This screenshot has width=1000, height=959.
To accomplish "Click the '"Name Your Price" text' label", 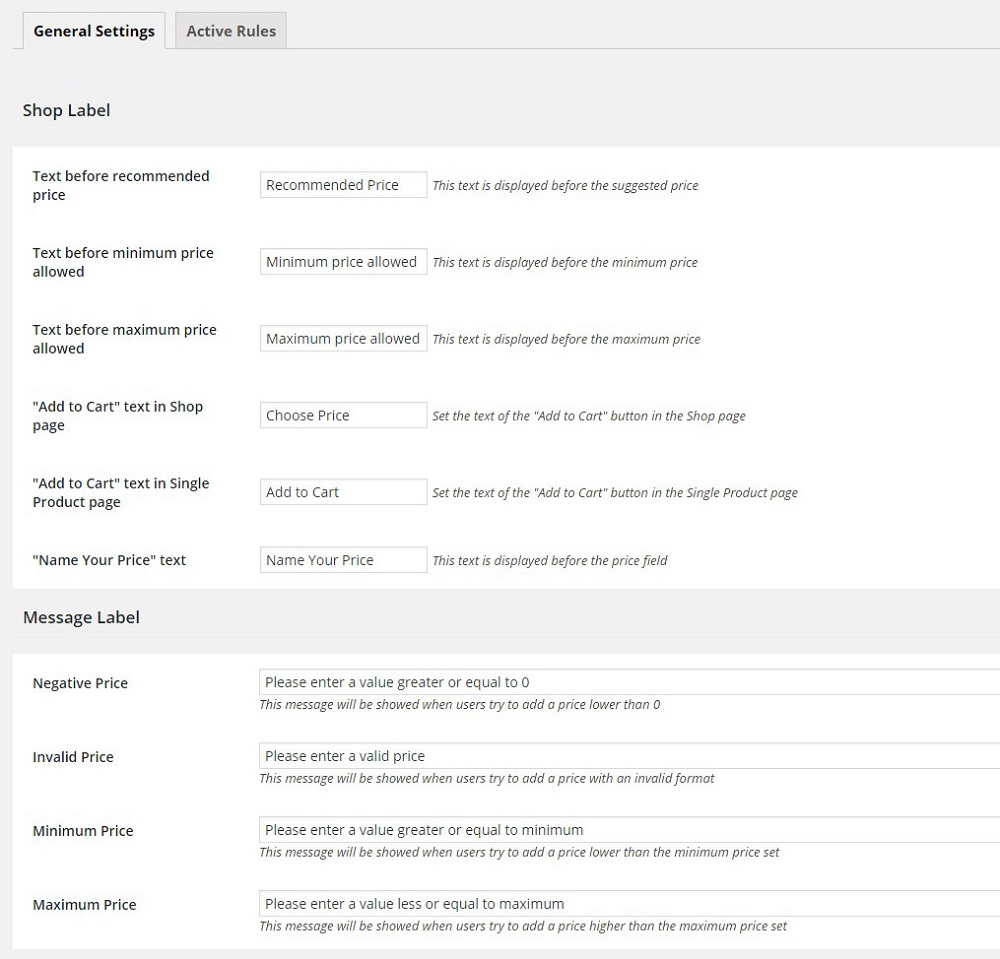I will click(x=109, y=560).
